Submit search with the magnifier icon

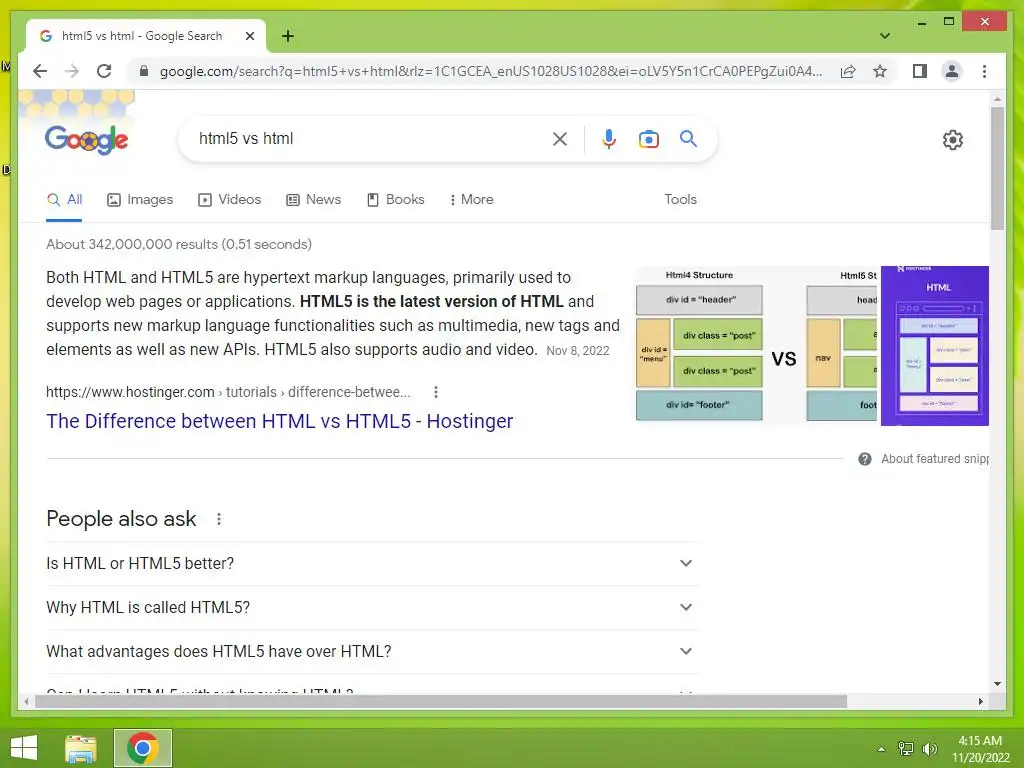[x=688, y=138]
